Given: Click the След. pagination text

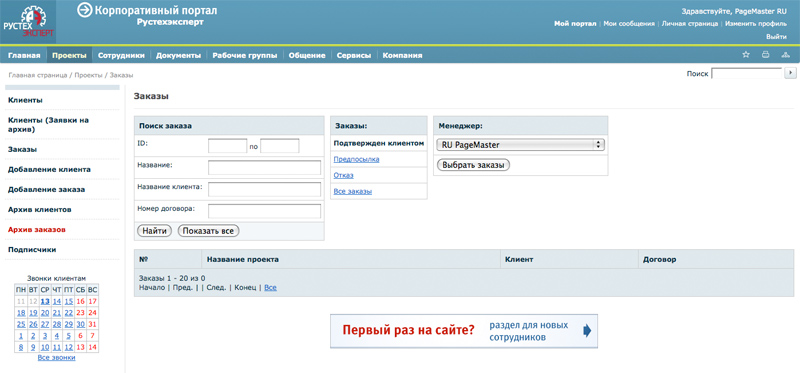Looking at the screenshot, I should (216, 288).
